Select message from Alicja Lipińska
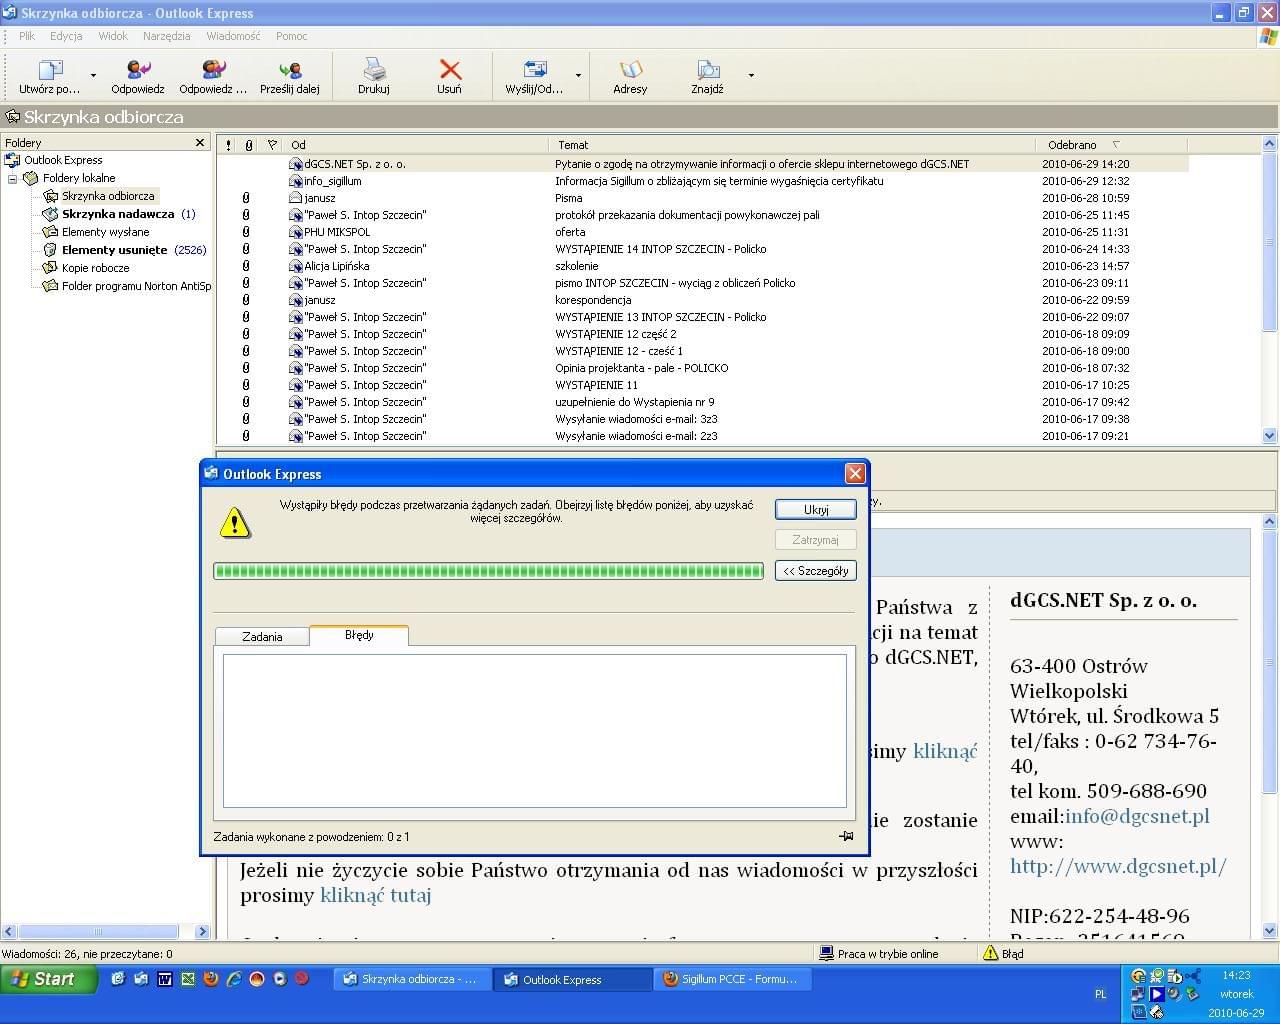The image size is (1280, 1024). pyautogui.click(x=702, y=266)
